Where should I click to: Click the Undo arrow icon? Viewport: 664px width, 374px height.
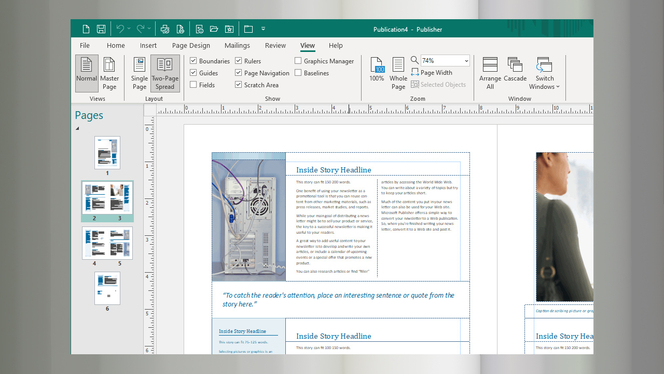pos(120,29)
